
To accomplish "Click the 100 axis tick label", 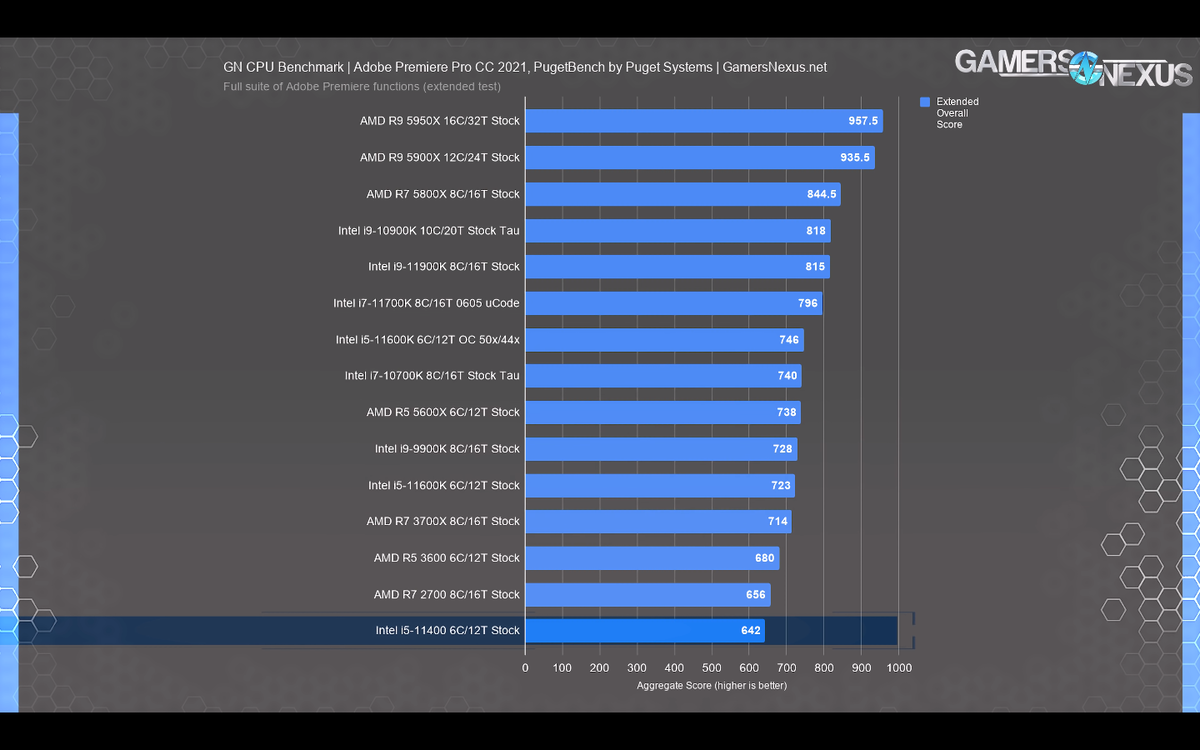I will tap(562, 668).
